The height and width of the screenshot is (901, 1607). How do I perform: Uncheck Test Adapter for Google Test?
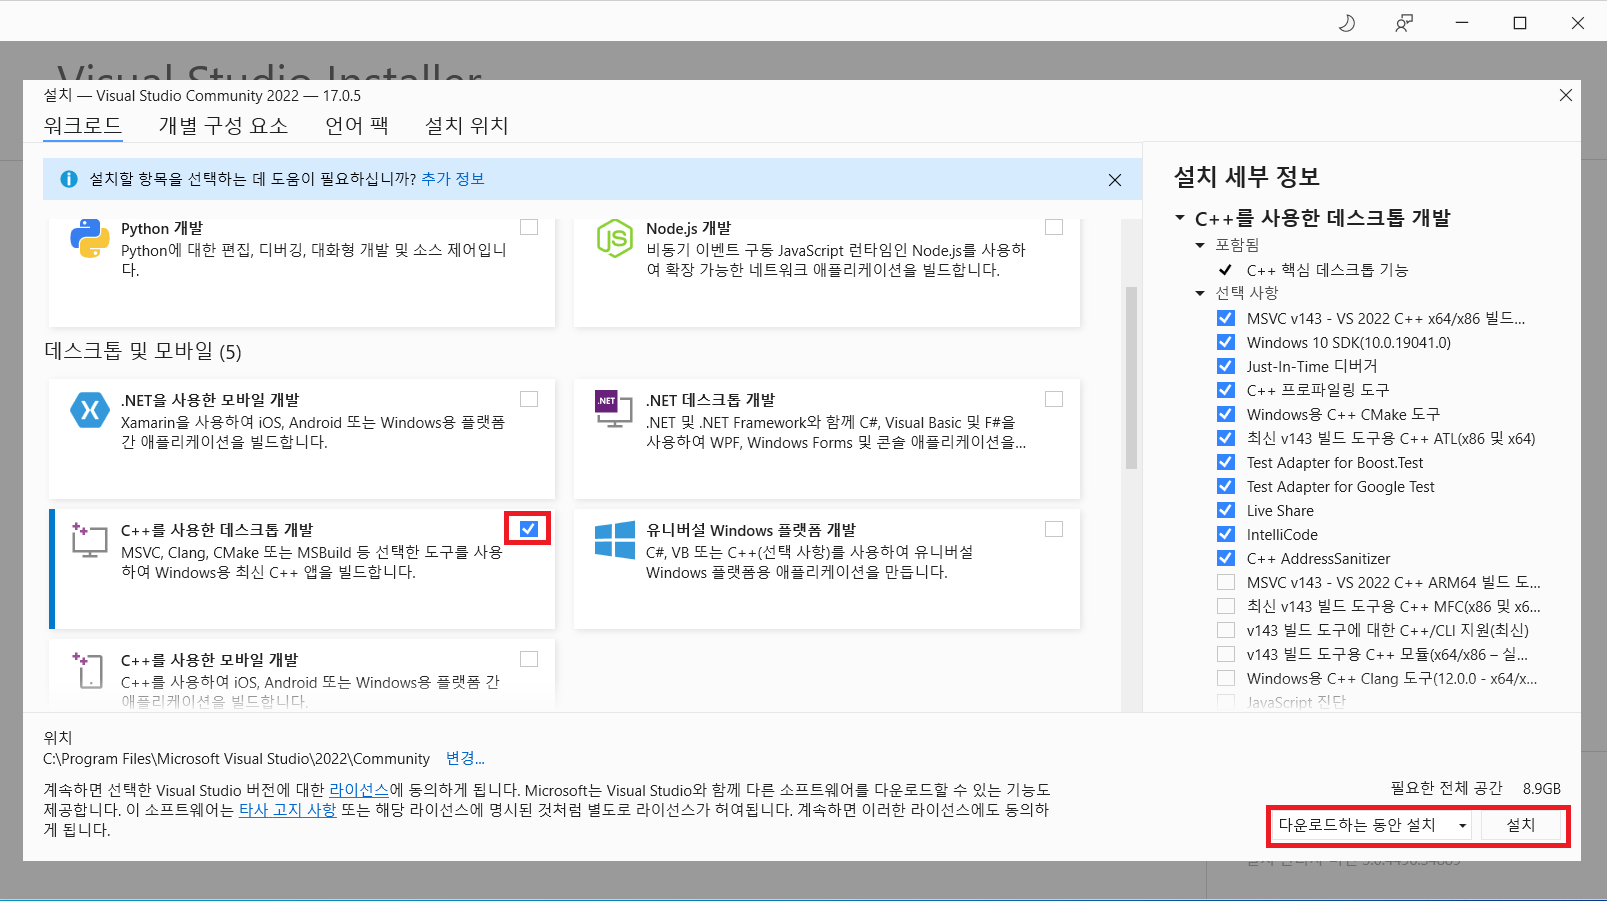1226,486
